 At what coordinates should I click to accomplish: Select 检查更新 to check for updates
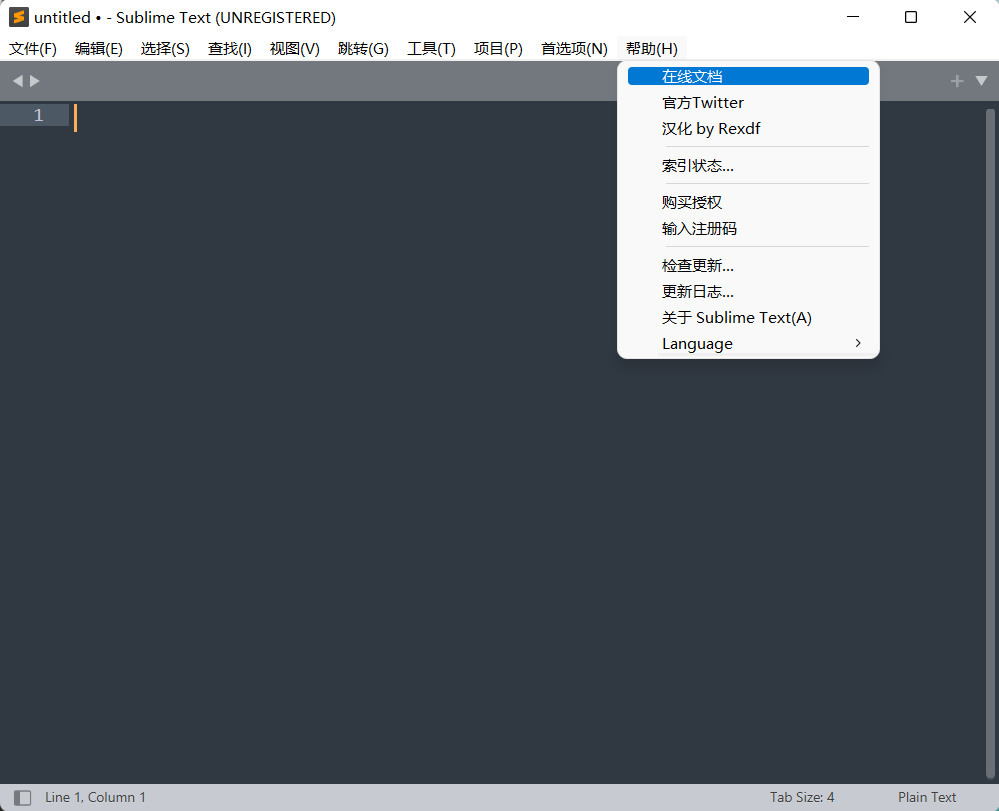[697, 265]
